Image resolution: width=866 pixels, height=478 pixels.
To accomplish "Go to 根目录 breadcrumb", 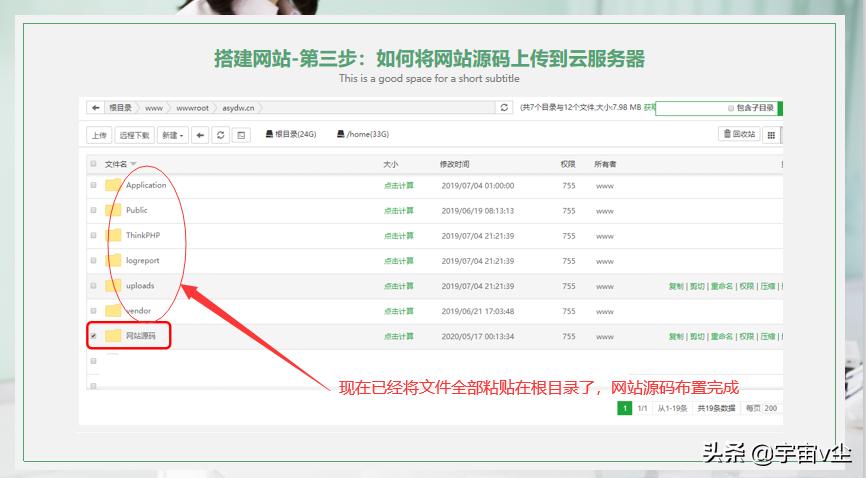I will click(120, 108).
